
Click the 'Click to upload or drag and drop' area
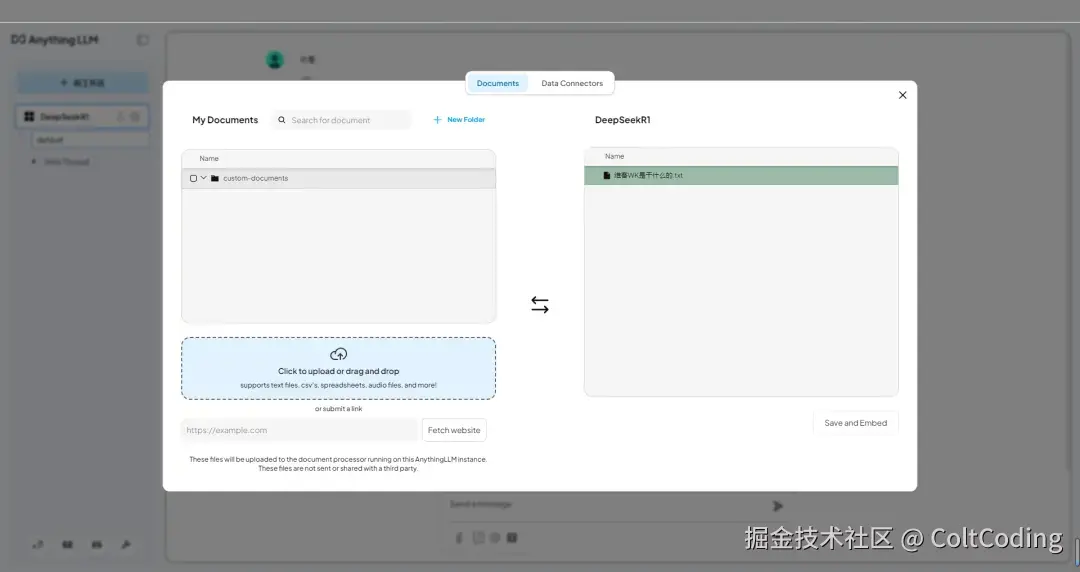point(338,369)
